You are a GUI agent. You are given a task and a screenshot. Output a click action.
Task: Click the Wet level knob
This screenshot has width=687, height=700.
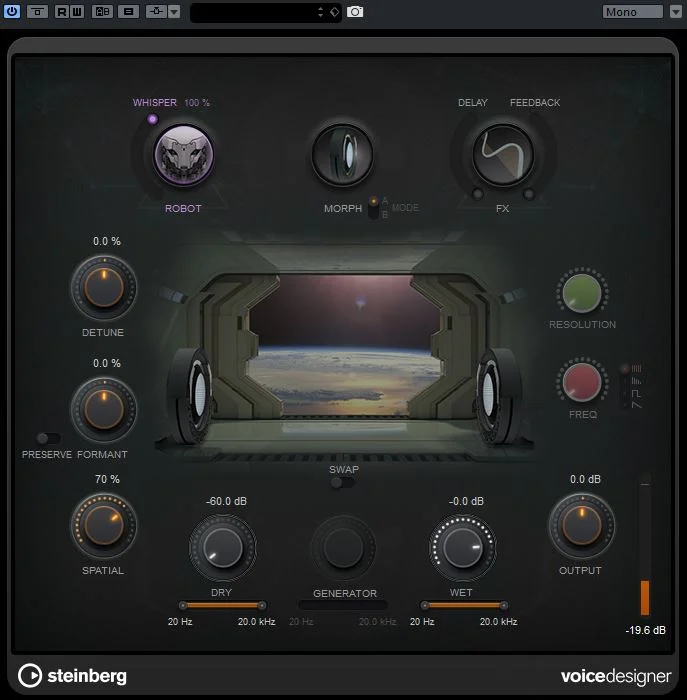coord(462,547)
